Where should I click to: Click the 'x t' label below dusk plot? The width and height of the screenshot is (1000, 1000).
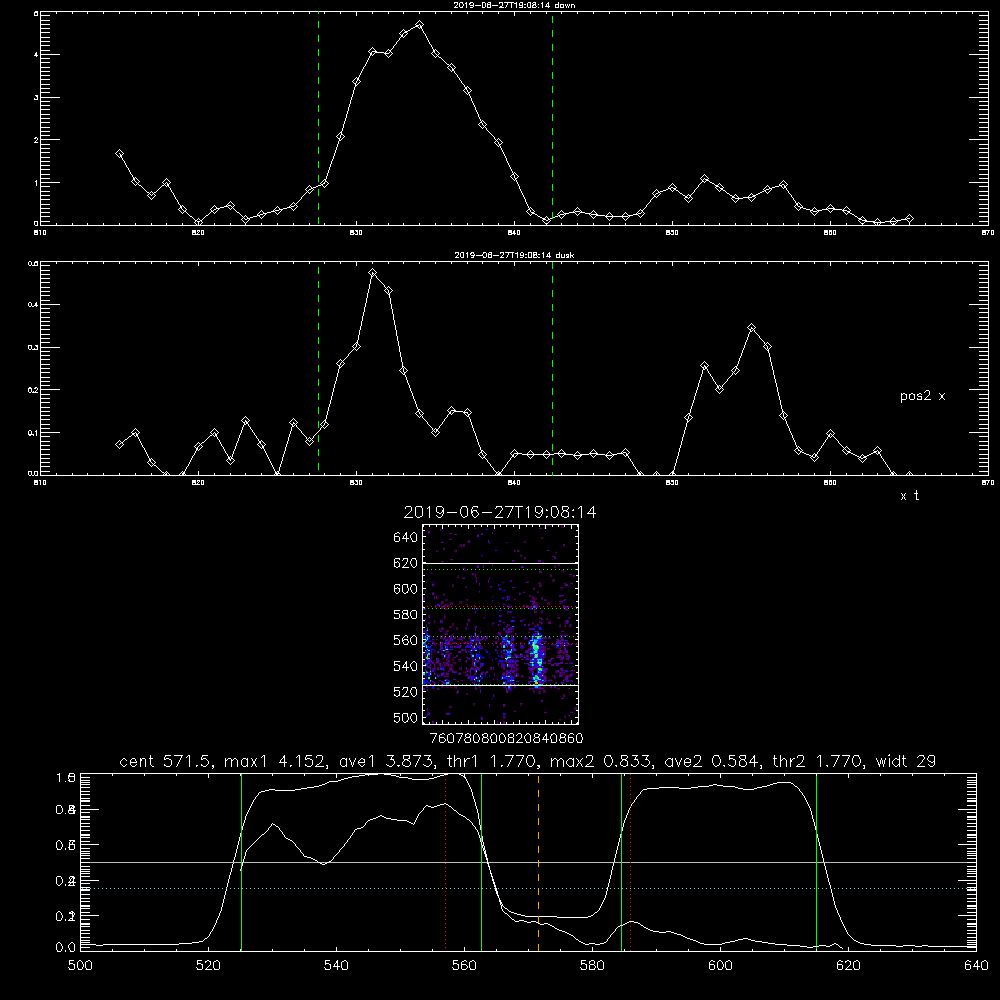pos(909,496)
